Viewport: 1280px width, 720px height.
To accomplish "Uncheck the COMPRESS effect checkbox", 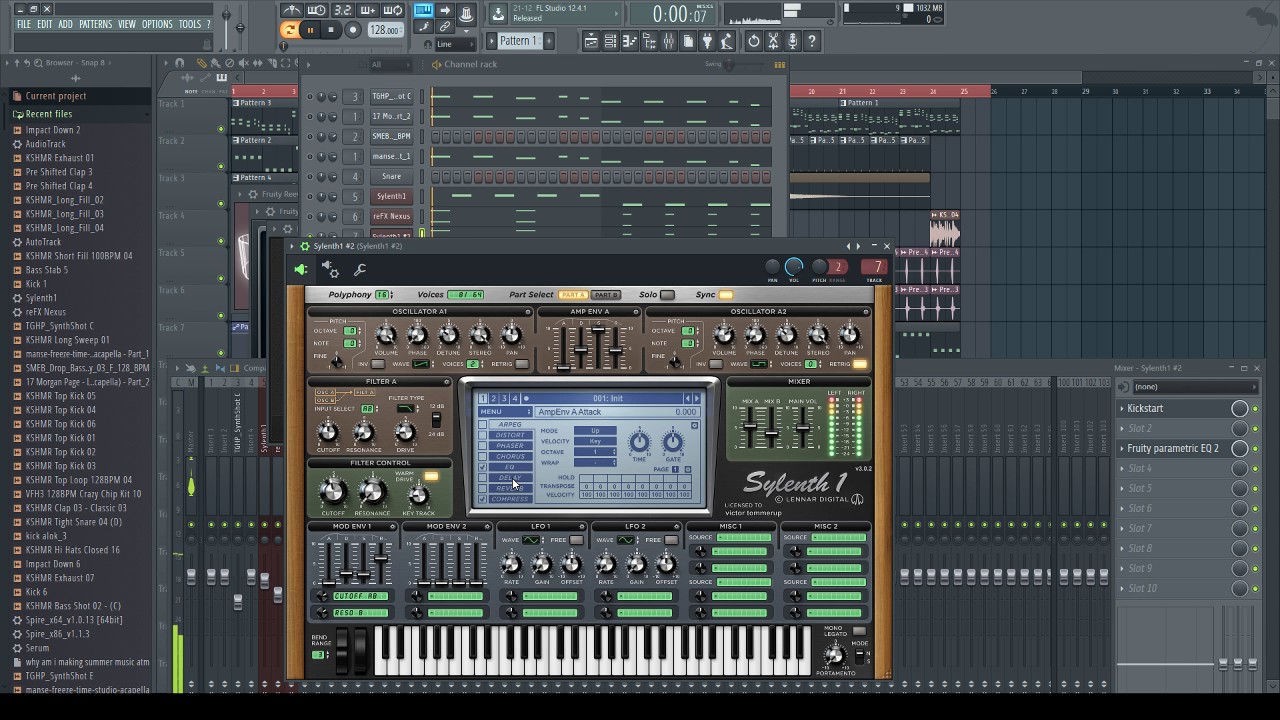I will 482,499.
